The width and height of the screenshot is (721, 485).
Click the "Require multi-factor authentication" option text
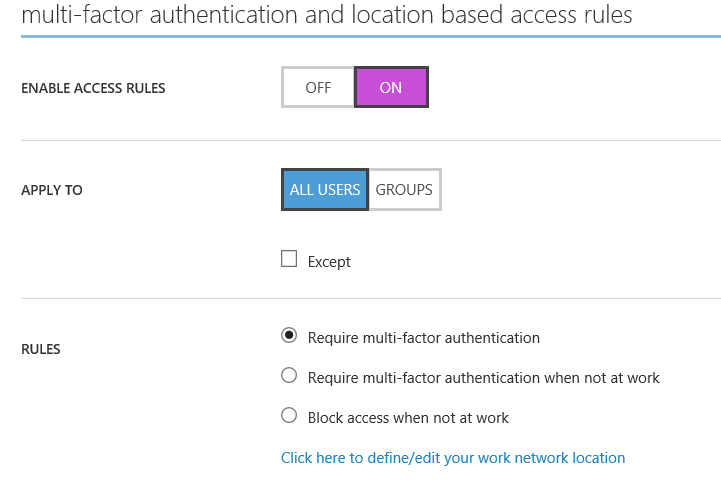(x=423, y=338)
